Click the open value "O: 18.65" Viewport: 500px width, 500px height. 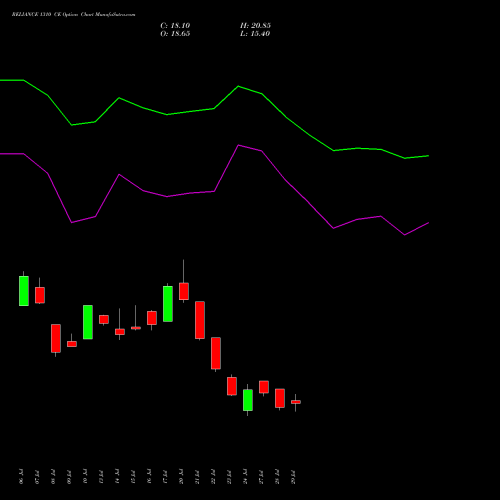(x=175, y=34)
